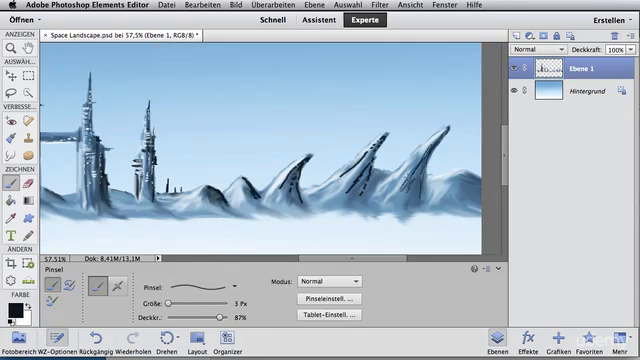Open the Öffnen dropdown
Image resolution: width=640 pixels, height=360 pixels.
(x=25, y=20)
